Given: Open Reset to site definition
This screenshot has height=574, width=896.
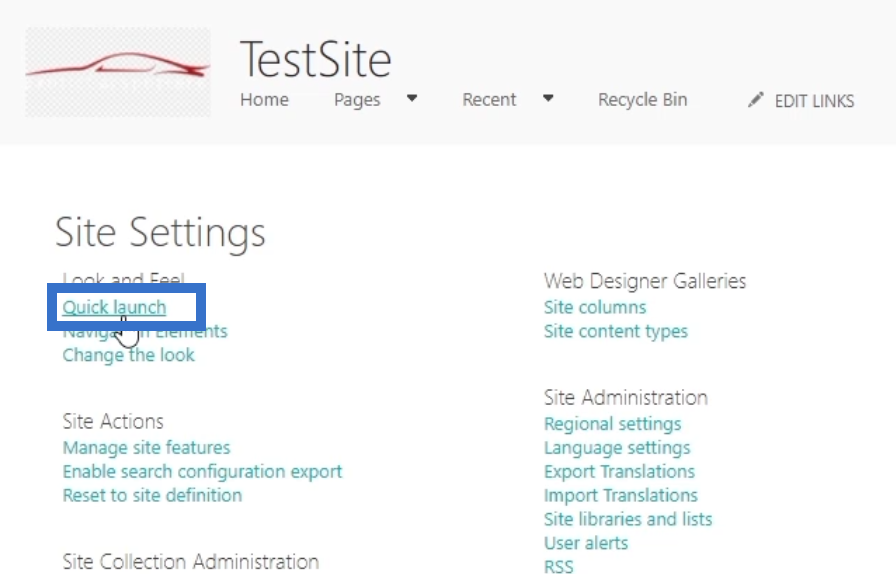Looking at the screenshot, I should click(152, 495).
